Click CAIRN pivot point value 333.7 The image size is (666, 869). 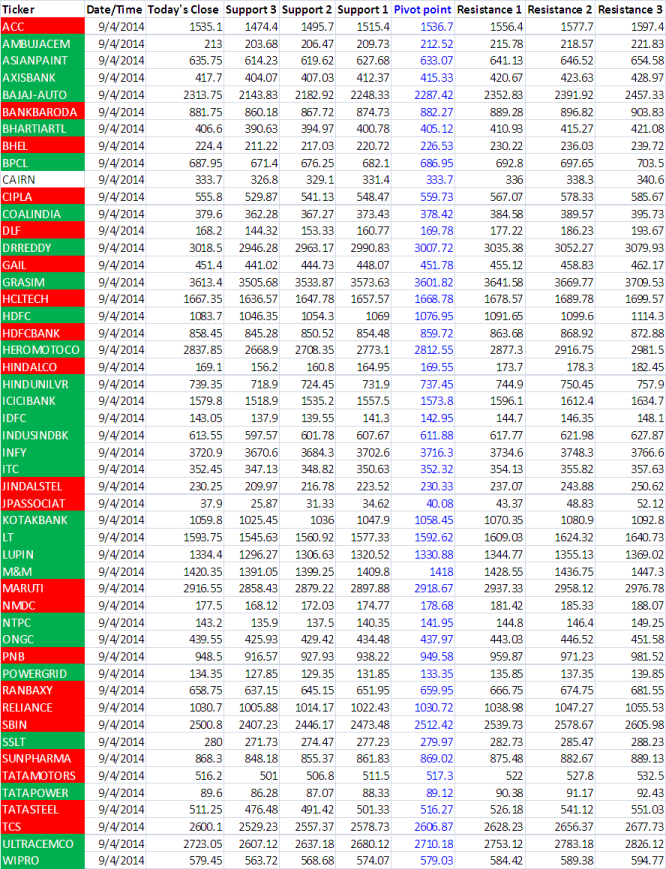pos(439,180)
